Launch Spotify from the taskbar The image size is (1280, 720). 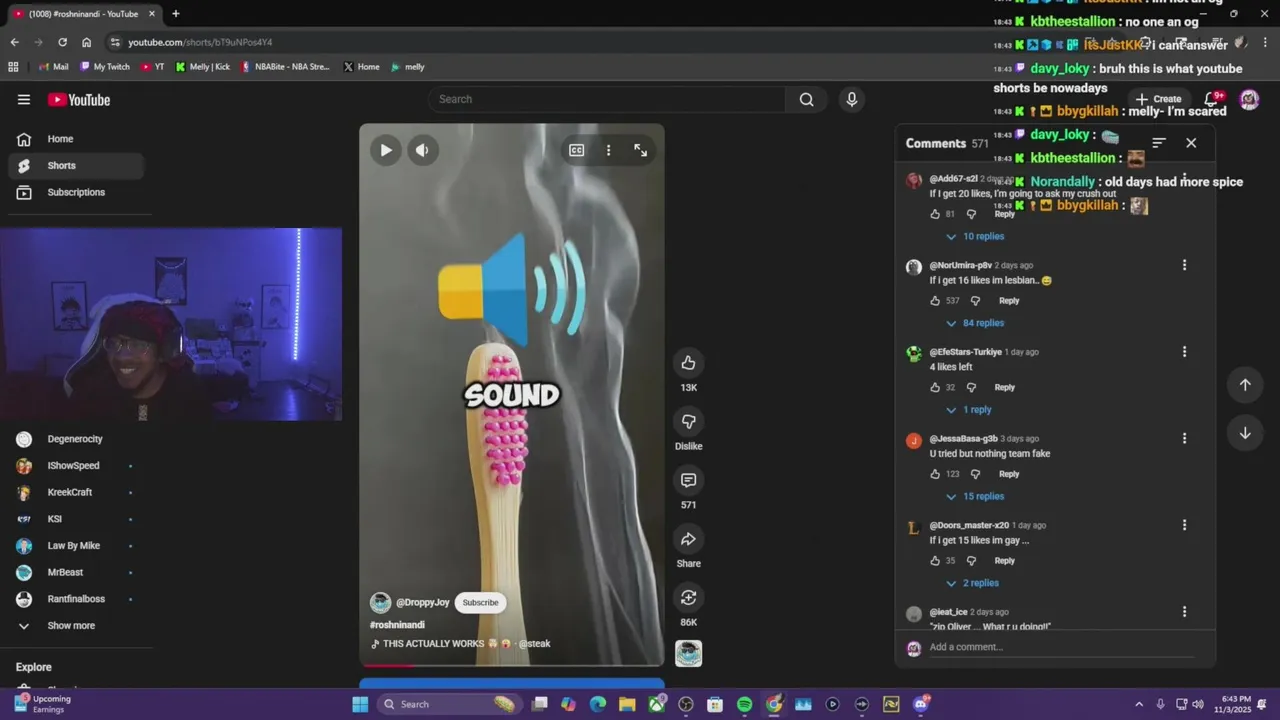coord(744,704)
